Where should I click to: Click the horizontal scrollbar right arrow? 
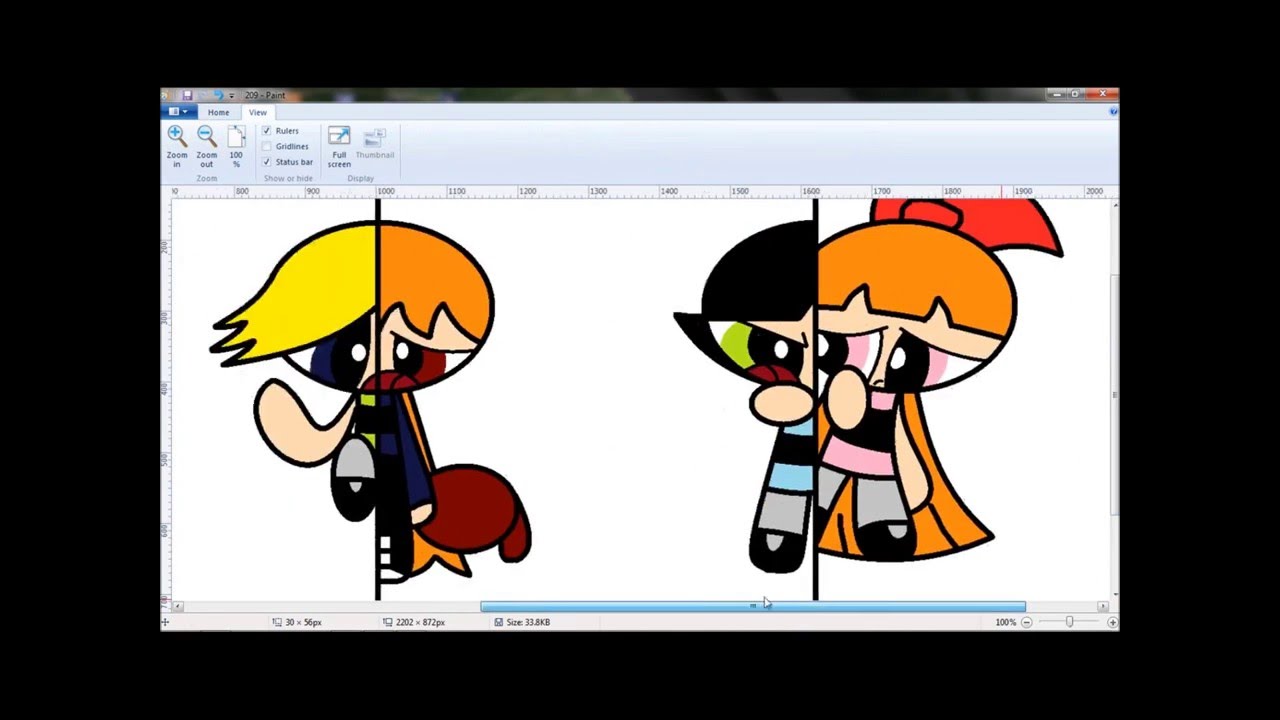tap(1103, 606)
